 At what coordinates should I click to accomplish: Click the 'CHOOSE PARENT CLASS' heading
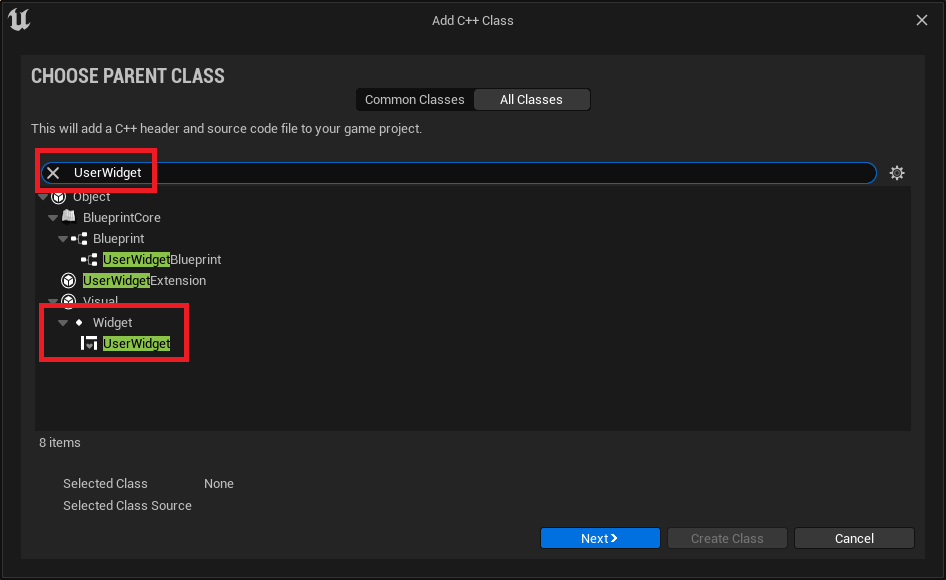pos(128,76)
